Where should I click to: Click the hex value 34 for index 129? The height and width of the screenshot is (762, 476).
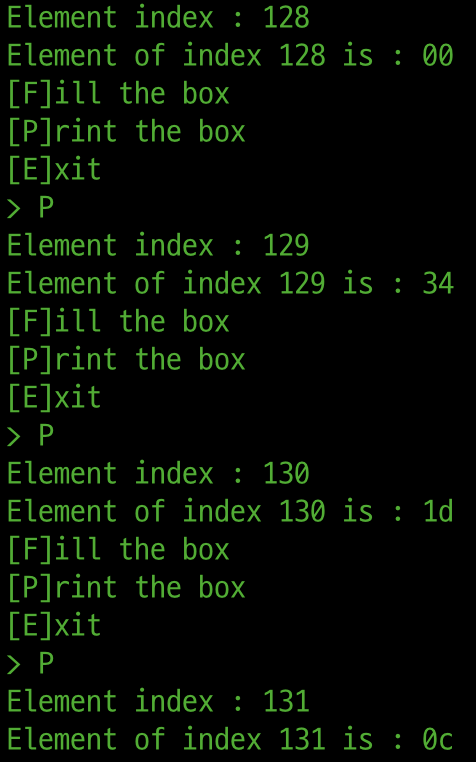[438, 283]
